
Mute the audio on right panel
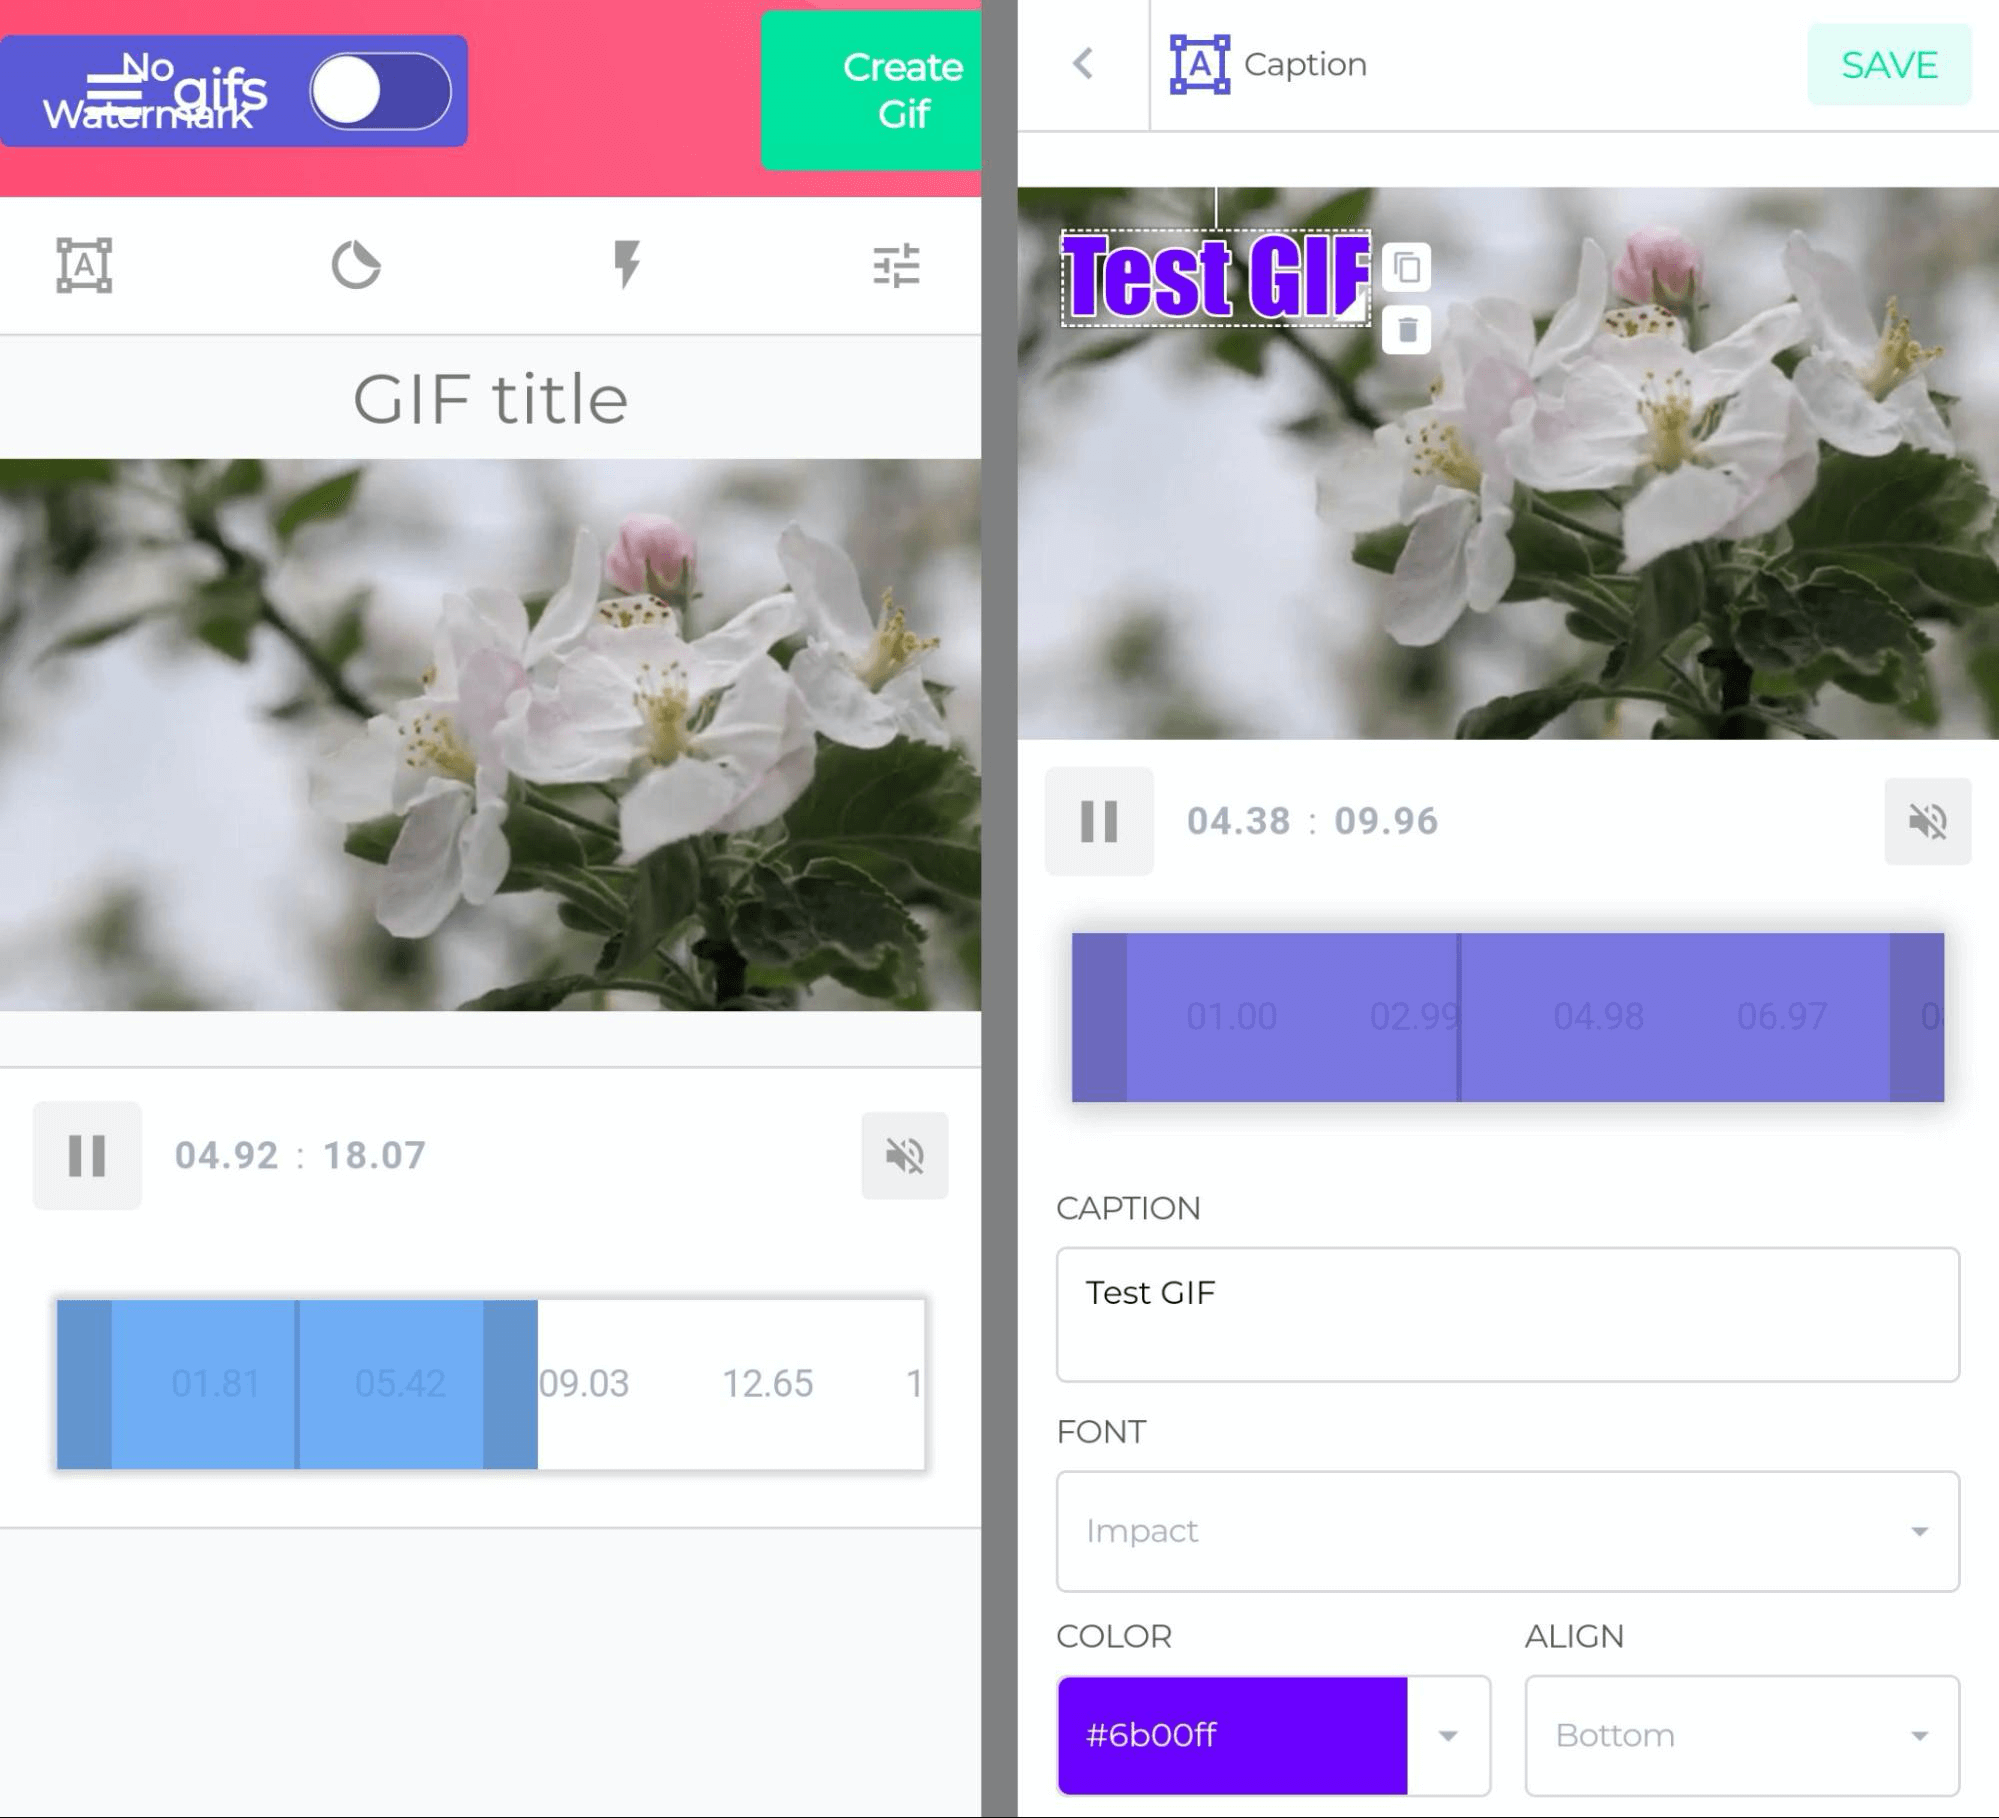pyautogui.click(x=1929, y=820)
